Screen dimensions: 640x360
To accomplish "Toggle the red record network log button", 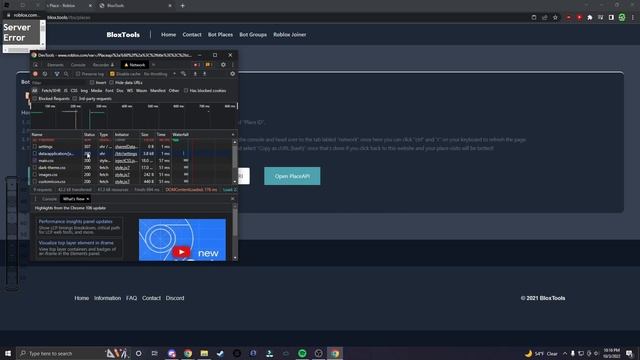I will pos(36,74).
